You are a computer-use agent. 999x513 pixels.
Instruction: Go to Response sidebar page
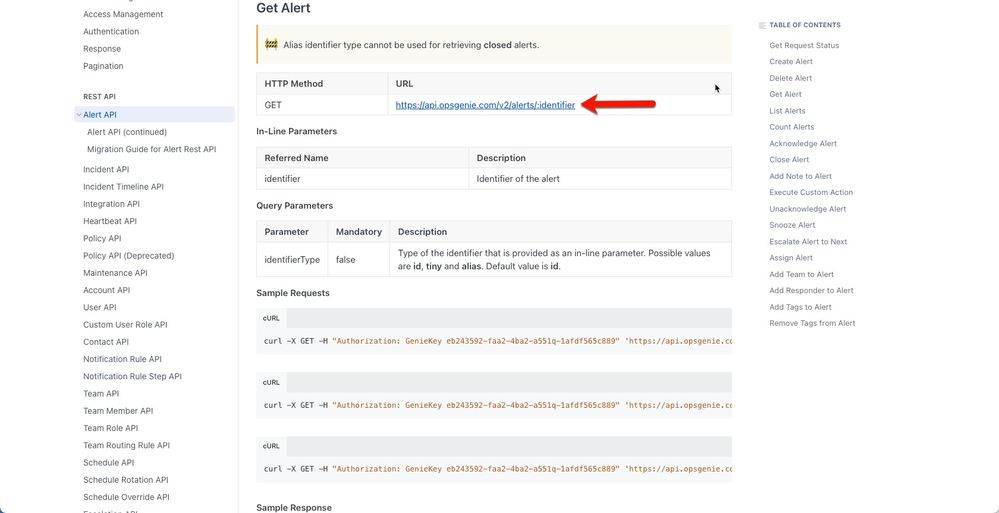pyautogui.click(x=102, y=48)
